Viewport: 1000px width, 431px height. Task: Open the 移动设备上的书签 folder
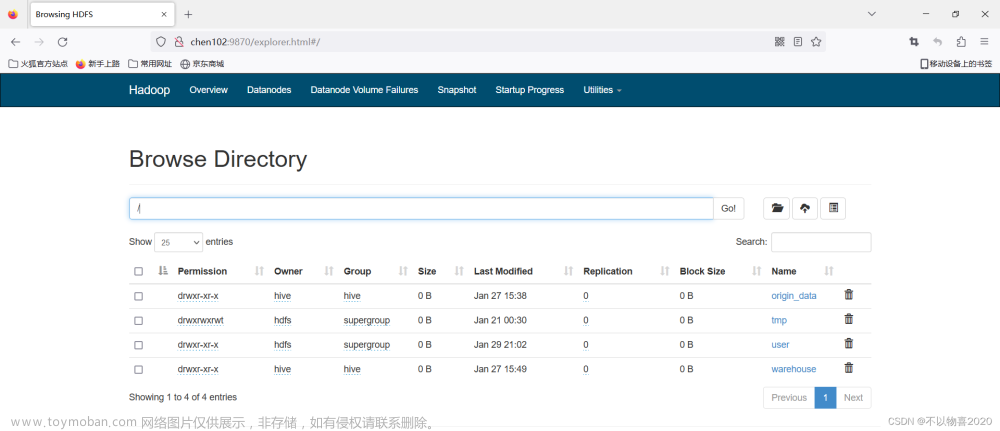pyautogui.click(x=956, y=64)
